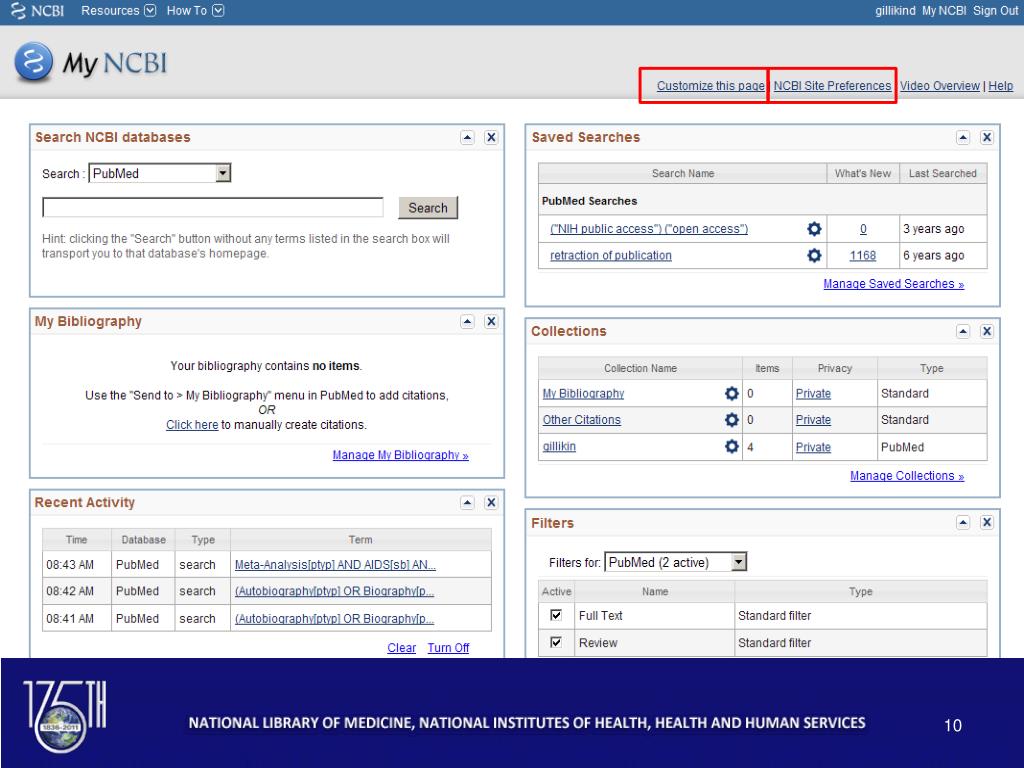Open the NIH public access saved search
Screen dimensions: 1024x768
(649, 229)
